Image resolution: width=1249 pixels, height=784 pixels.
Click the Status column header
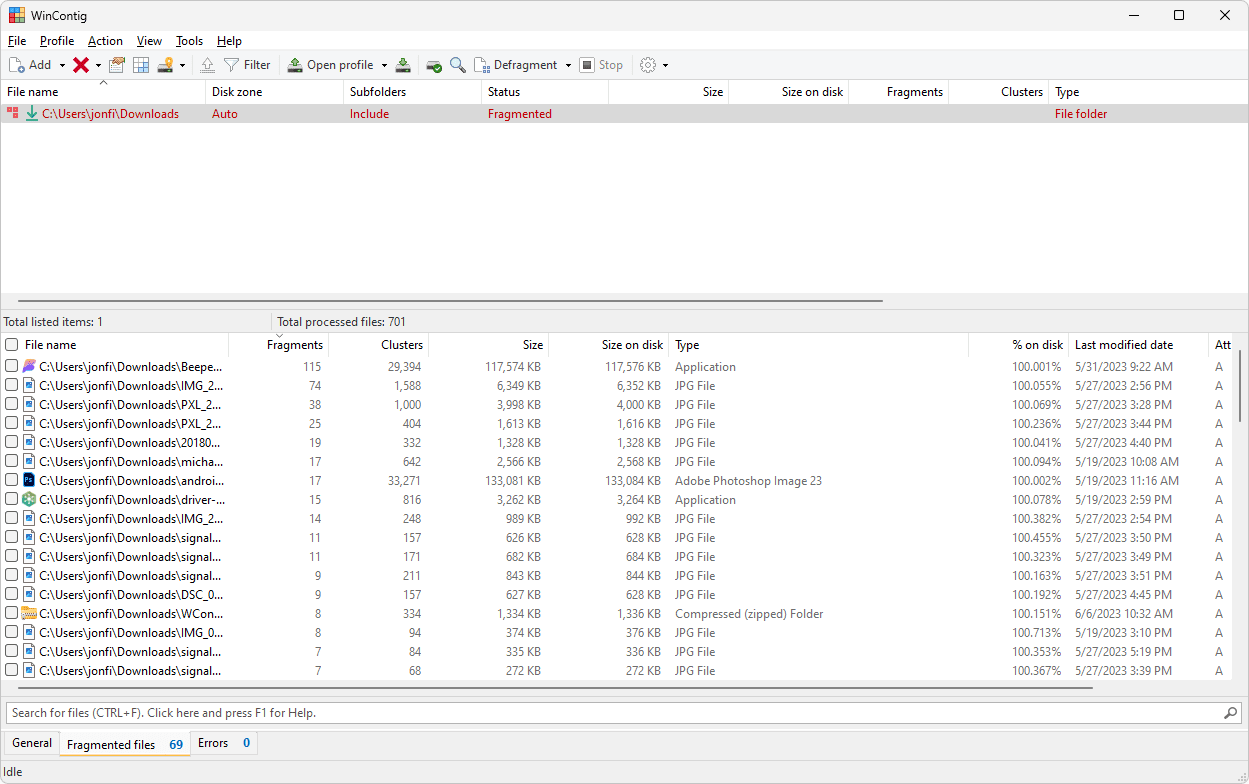(x=545, y=92)
